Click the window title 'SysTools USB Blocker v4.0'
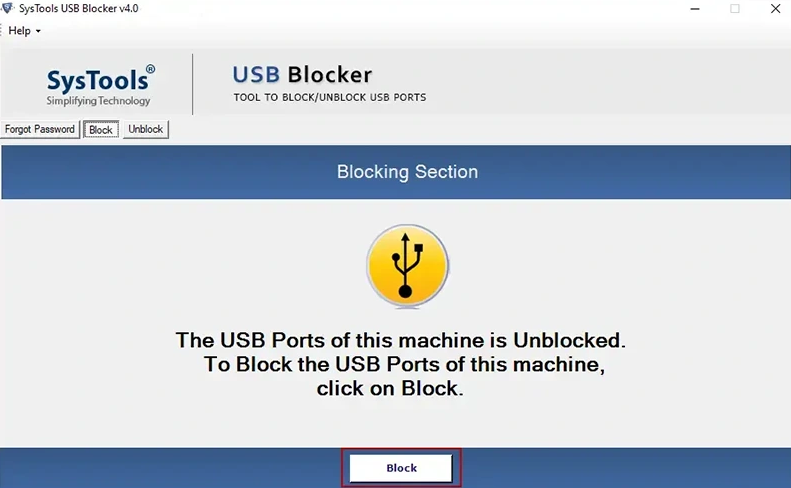Screen dimensions: 791x488 point(78,9)
